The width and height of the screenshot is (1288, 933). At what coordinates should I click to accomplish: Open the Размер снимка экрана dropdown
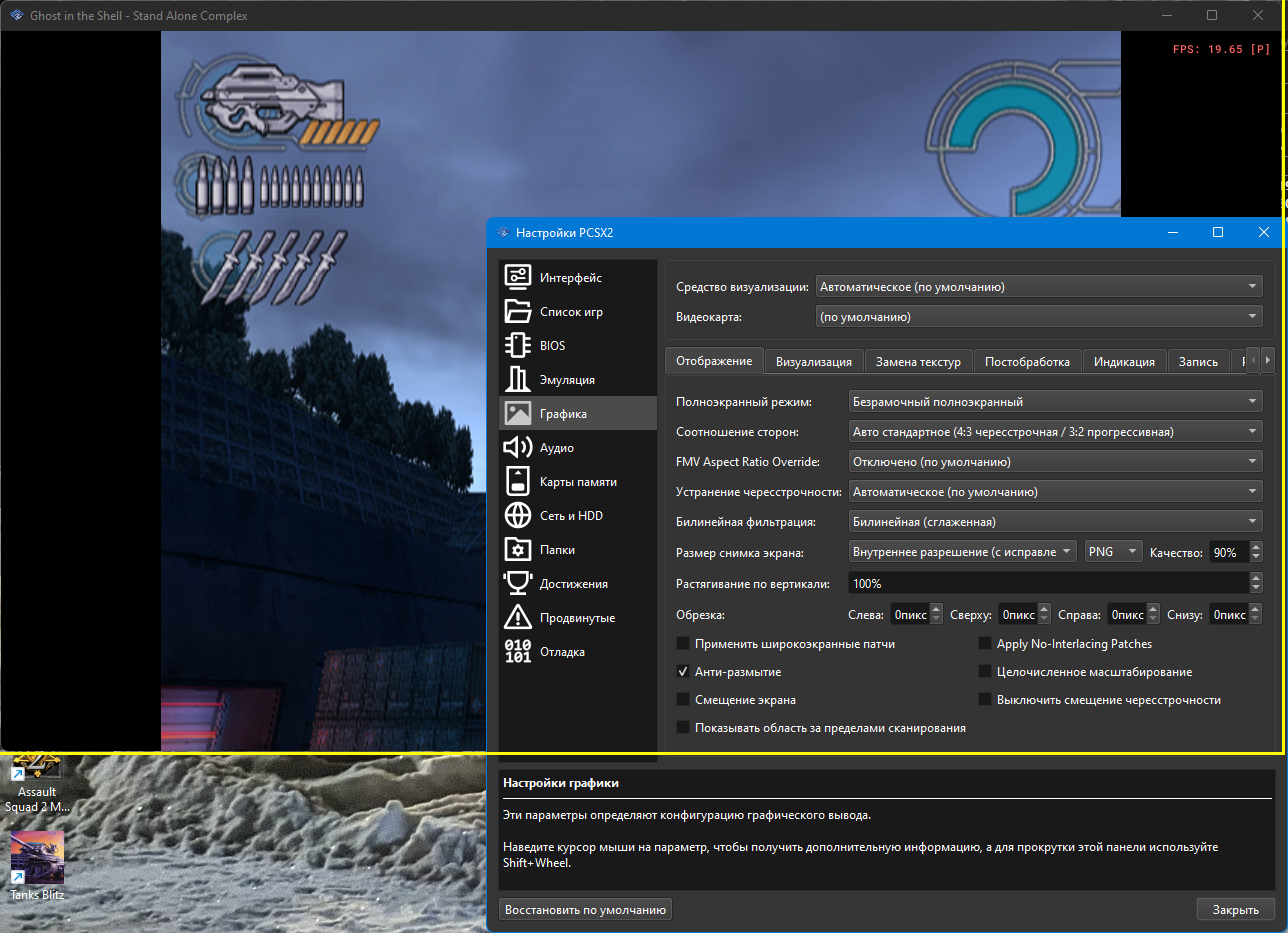962,552
